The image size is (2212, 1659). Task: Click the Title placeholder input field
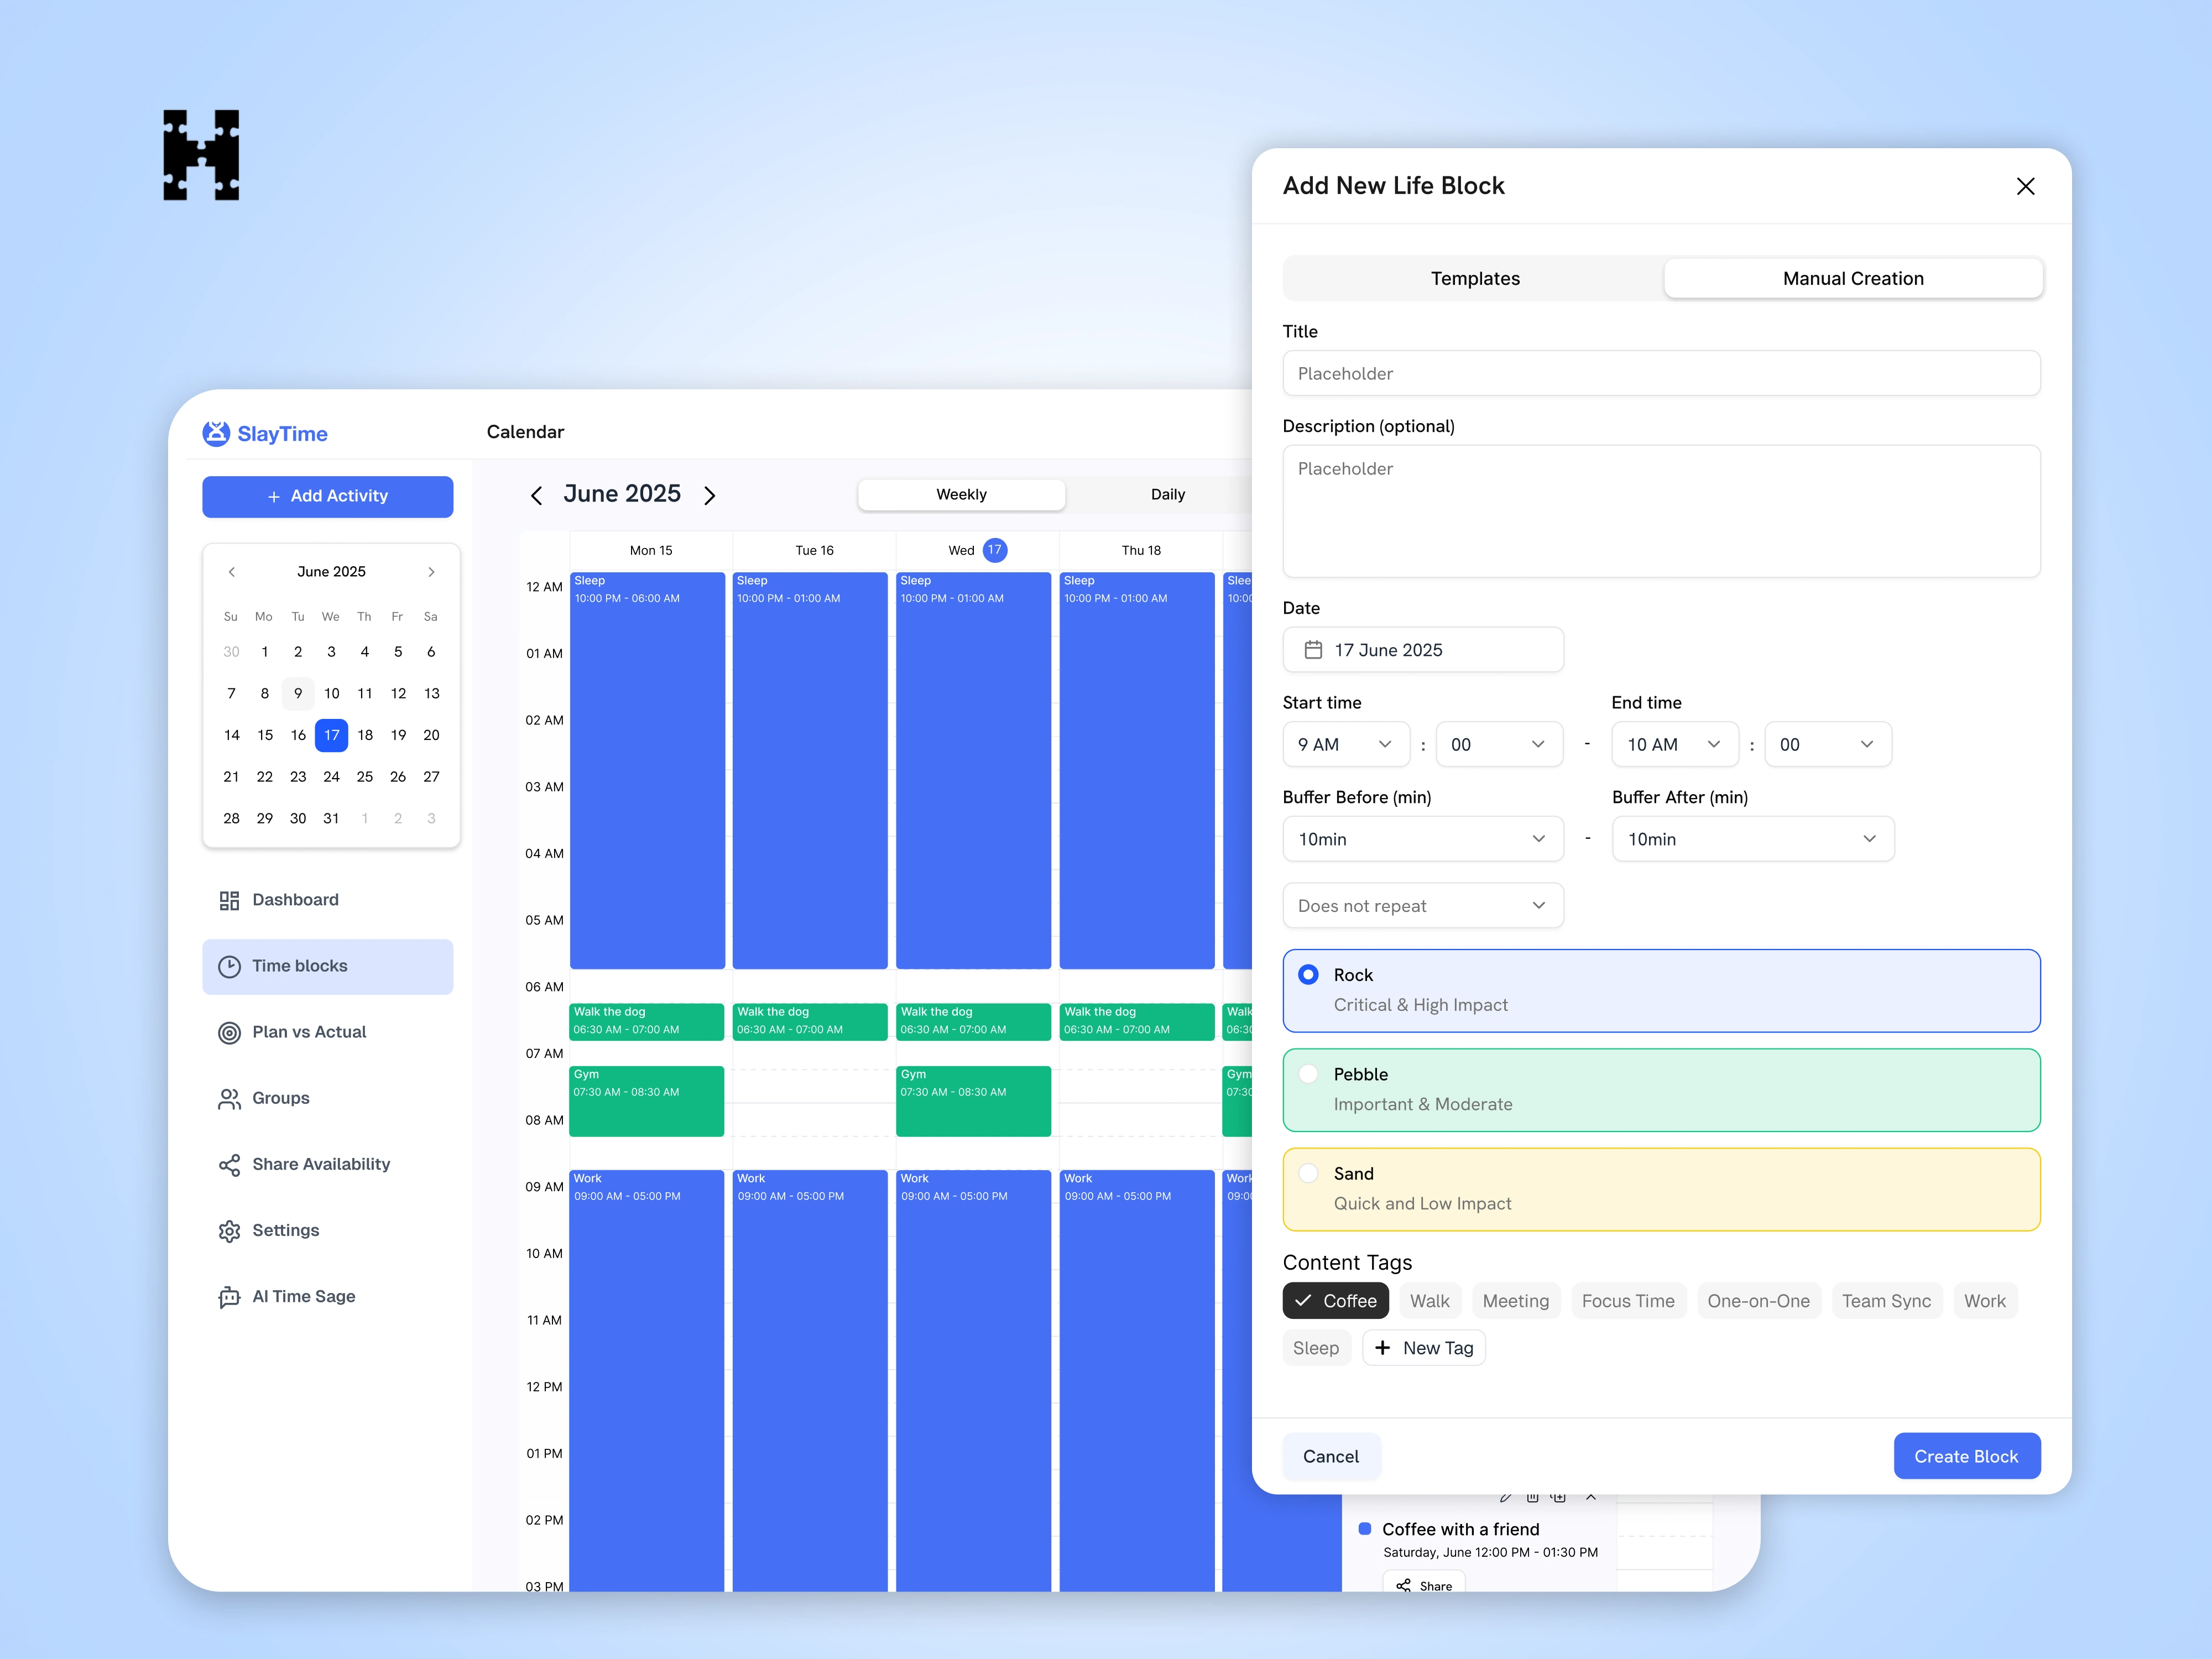tap(1661, 373)
